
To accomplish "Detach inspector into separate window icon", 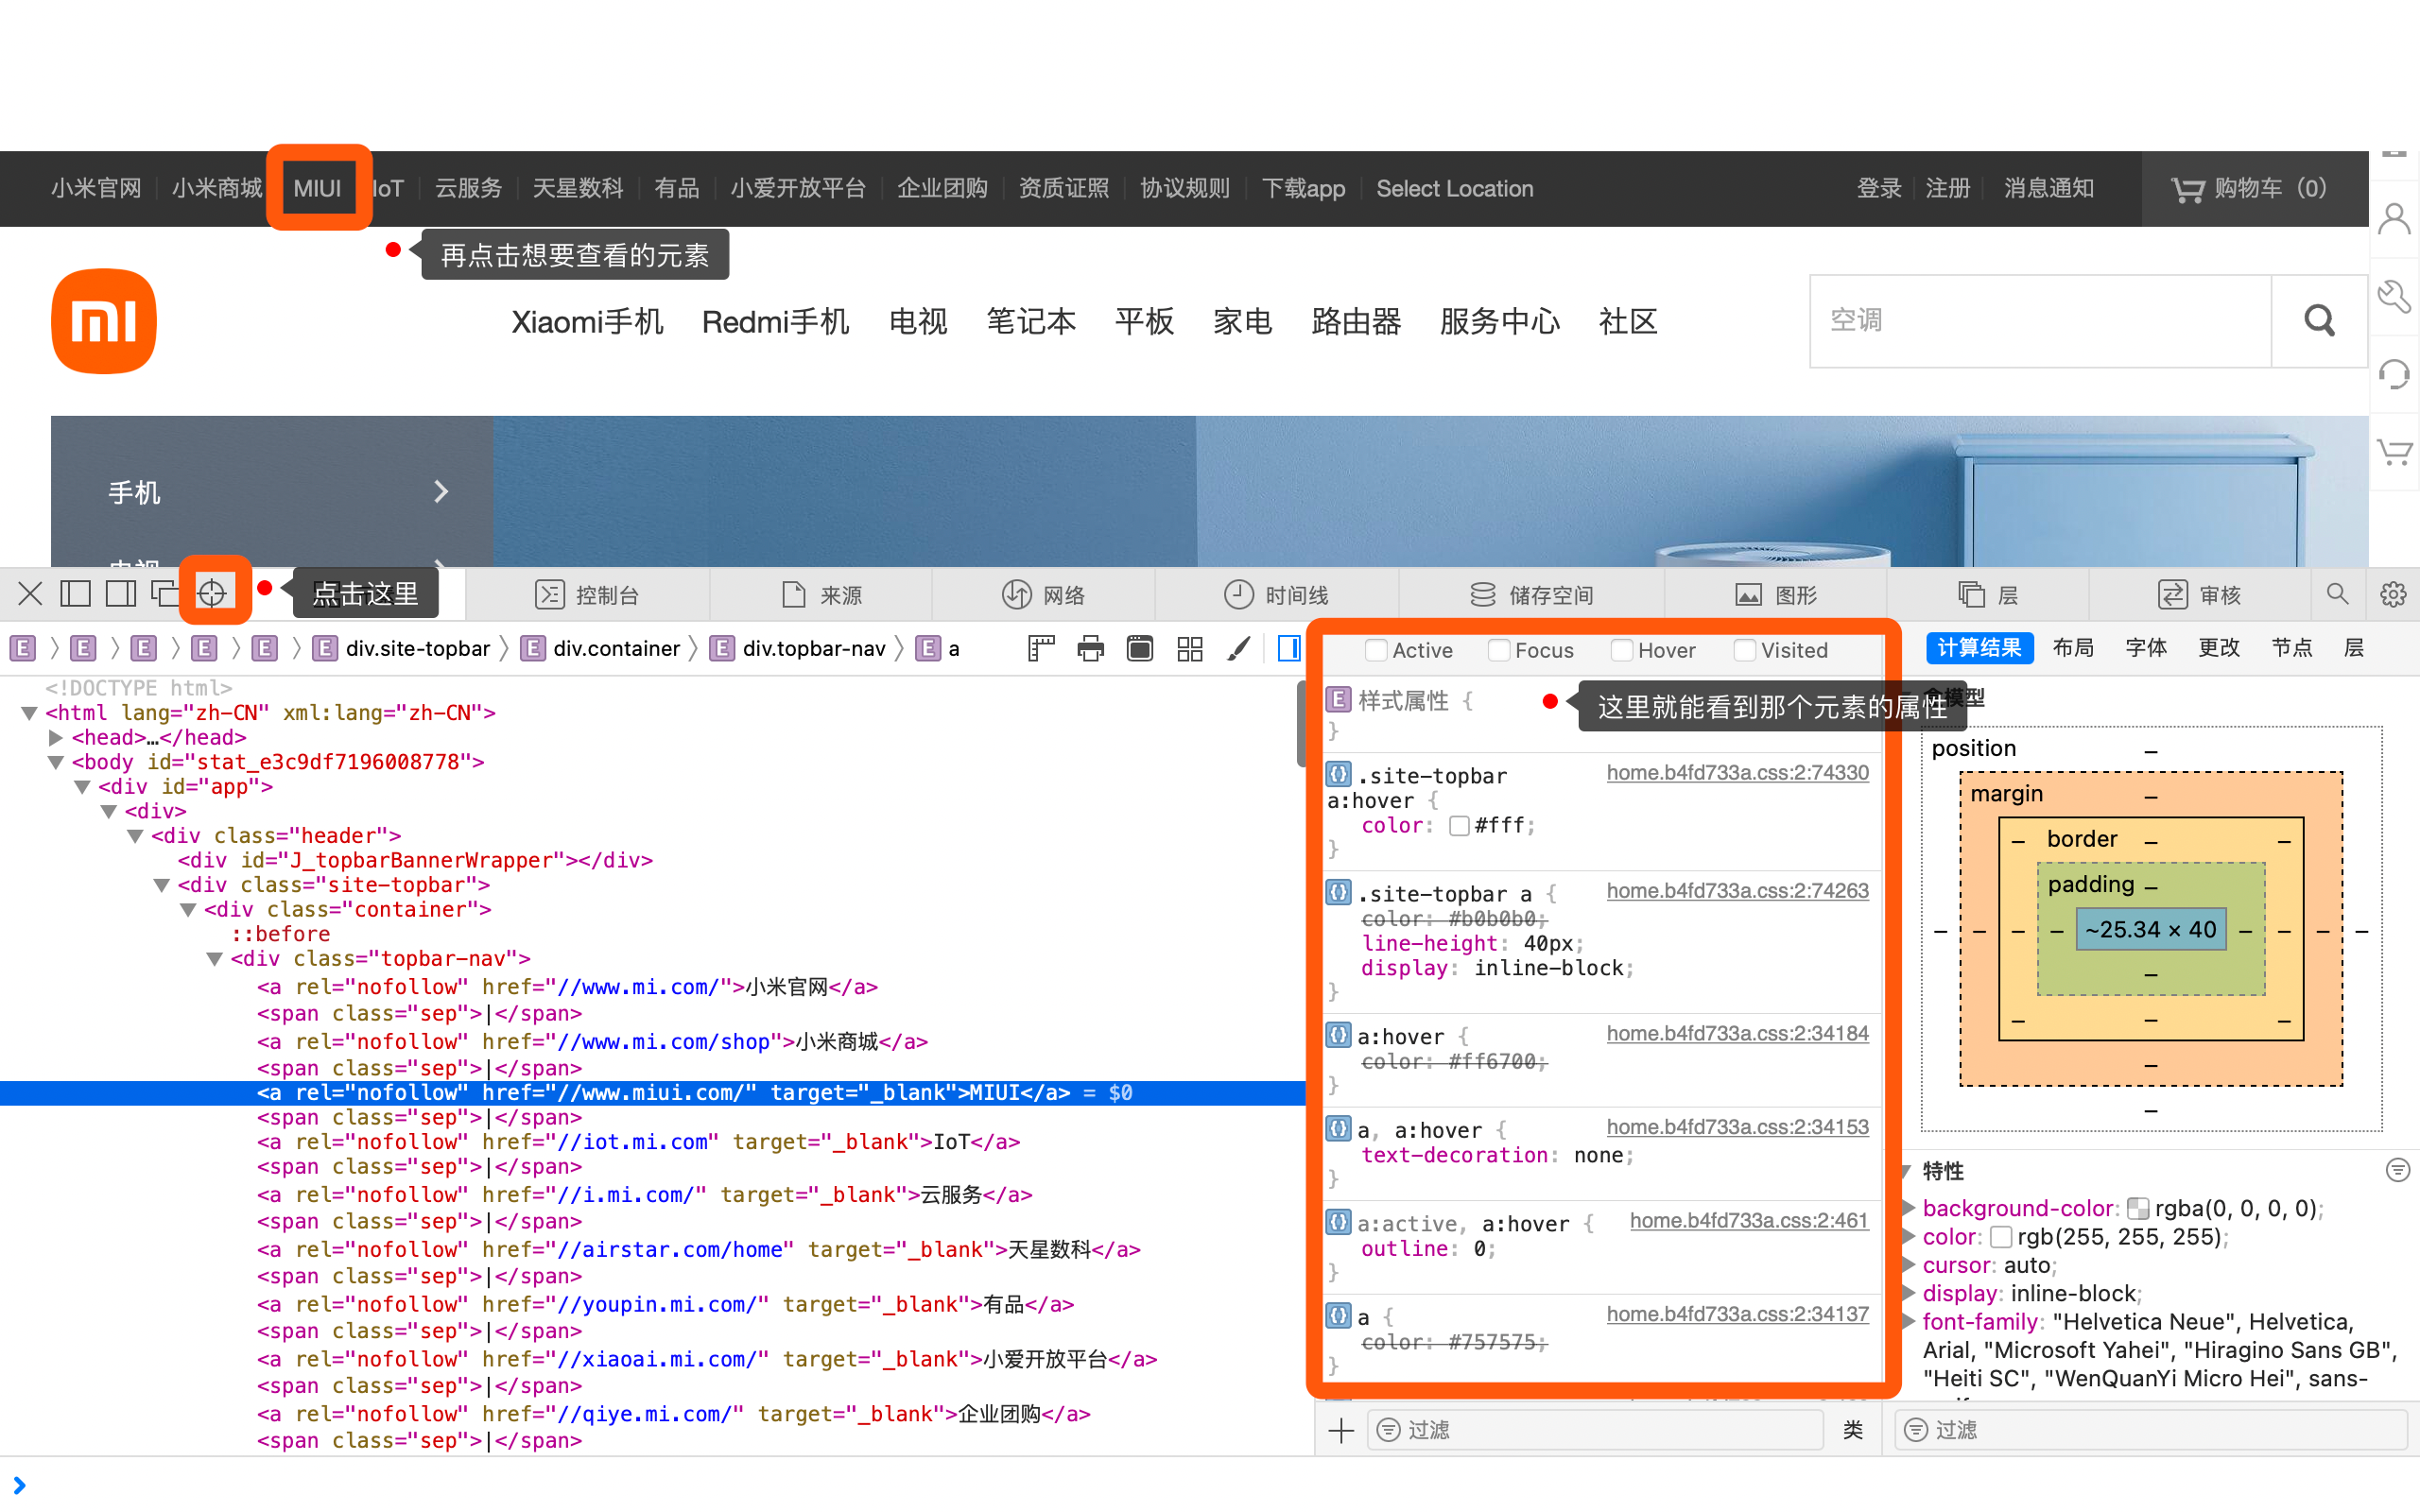I will pyautogui.click(x=165, y=594).
